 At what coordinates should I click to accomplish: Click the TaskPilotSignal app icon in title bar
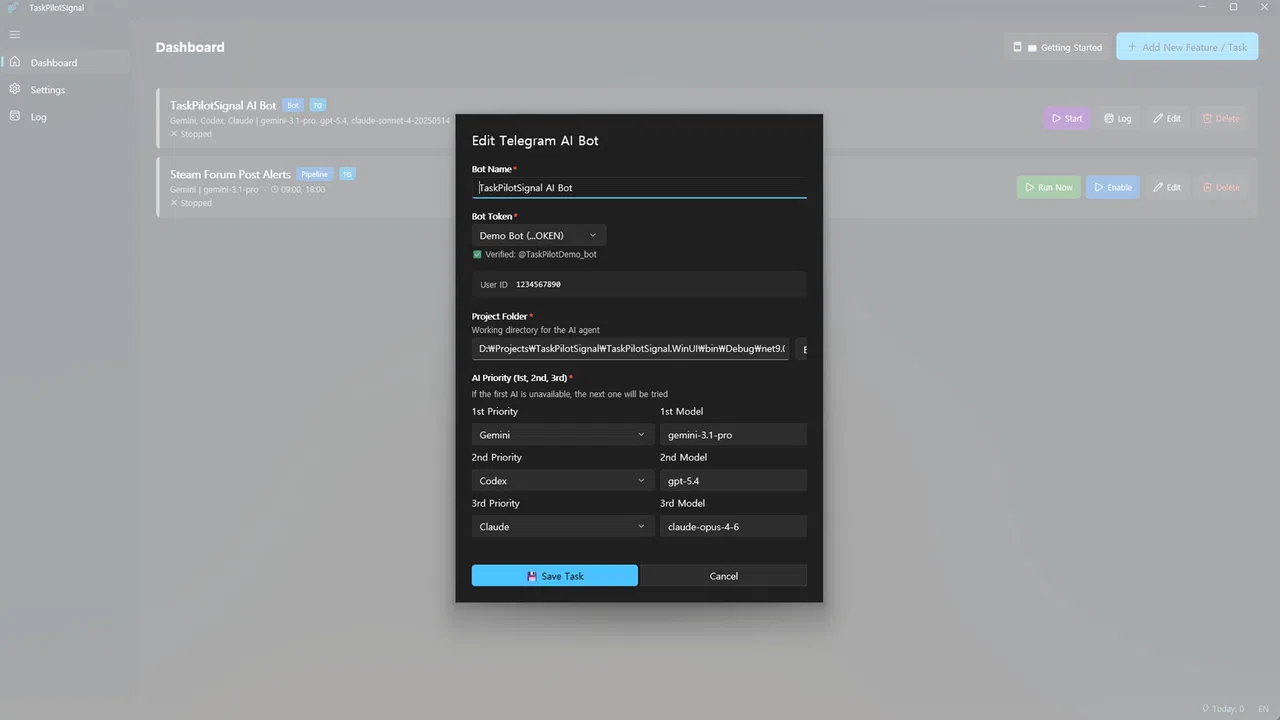[x=12, y=7]
